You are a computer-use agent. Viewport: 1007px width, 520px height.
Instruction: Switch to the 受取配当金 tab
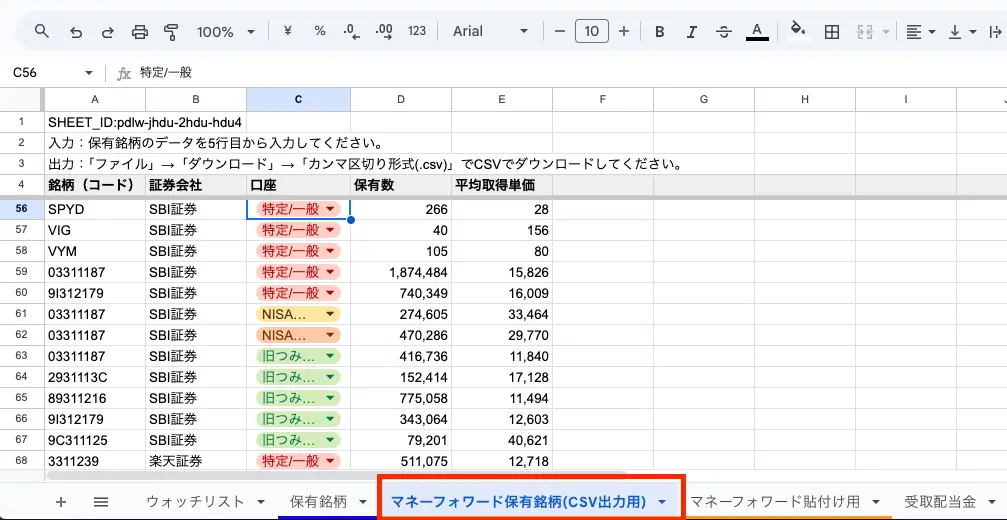tap(940, 501)
